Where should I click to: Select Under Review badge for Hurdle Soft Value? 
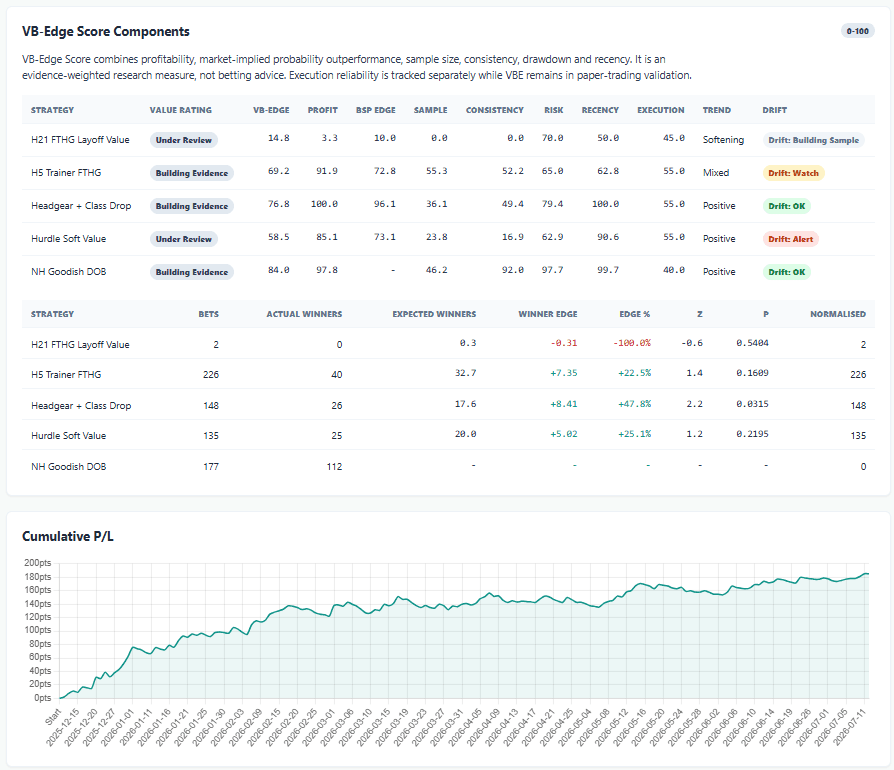coord(184,239)
